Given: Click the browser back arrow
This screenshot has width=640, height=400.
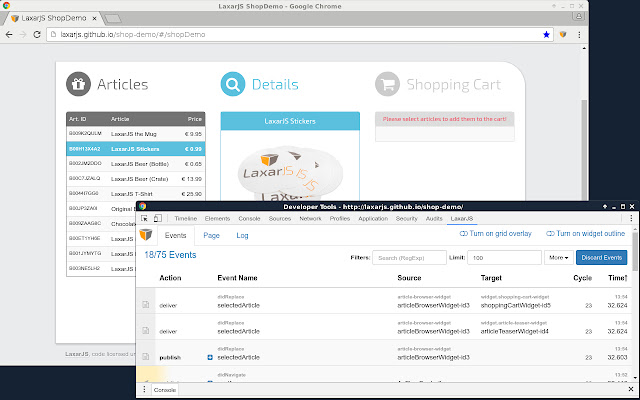Looking at the screenshot, I should tap(9, 35).
